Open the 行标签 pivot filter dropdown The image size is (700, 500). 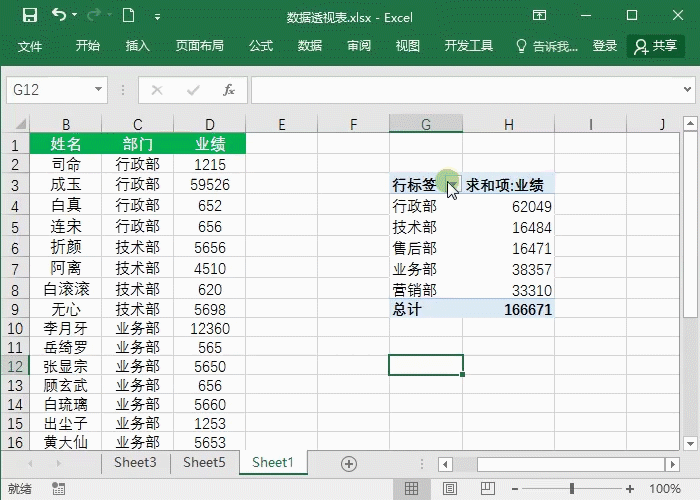tap(452, 185)
